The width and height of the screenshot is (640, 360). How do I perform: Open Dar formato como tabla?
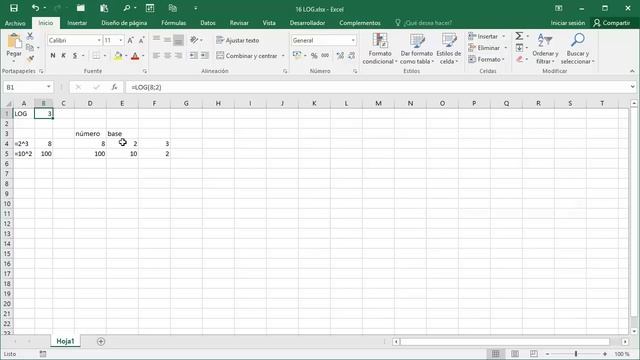coord(416,49)
